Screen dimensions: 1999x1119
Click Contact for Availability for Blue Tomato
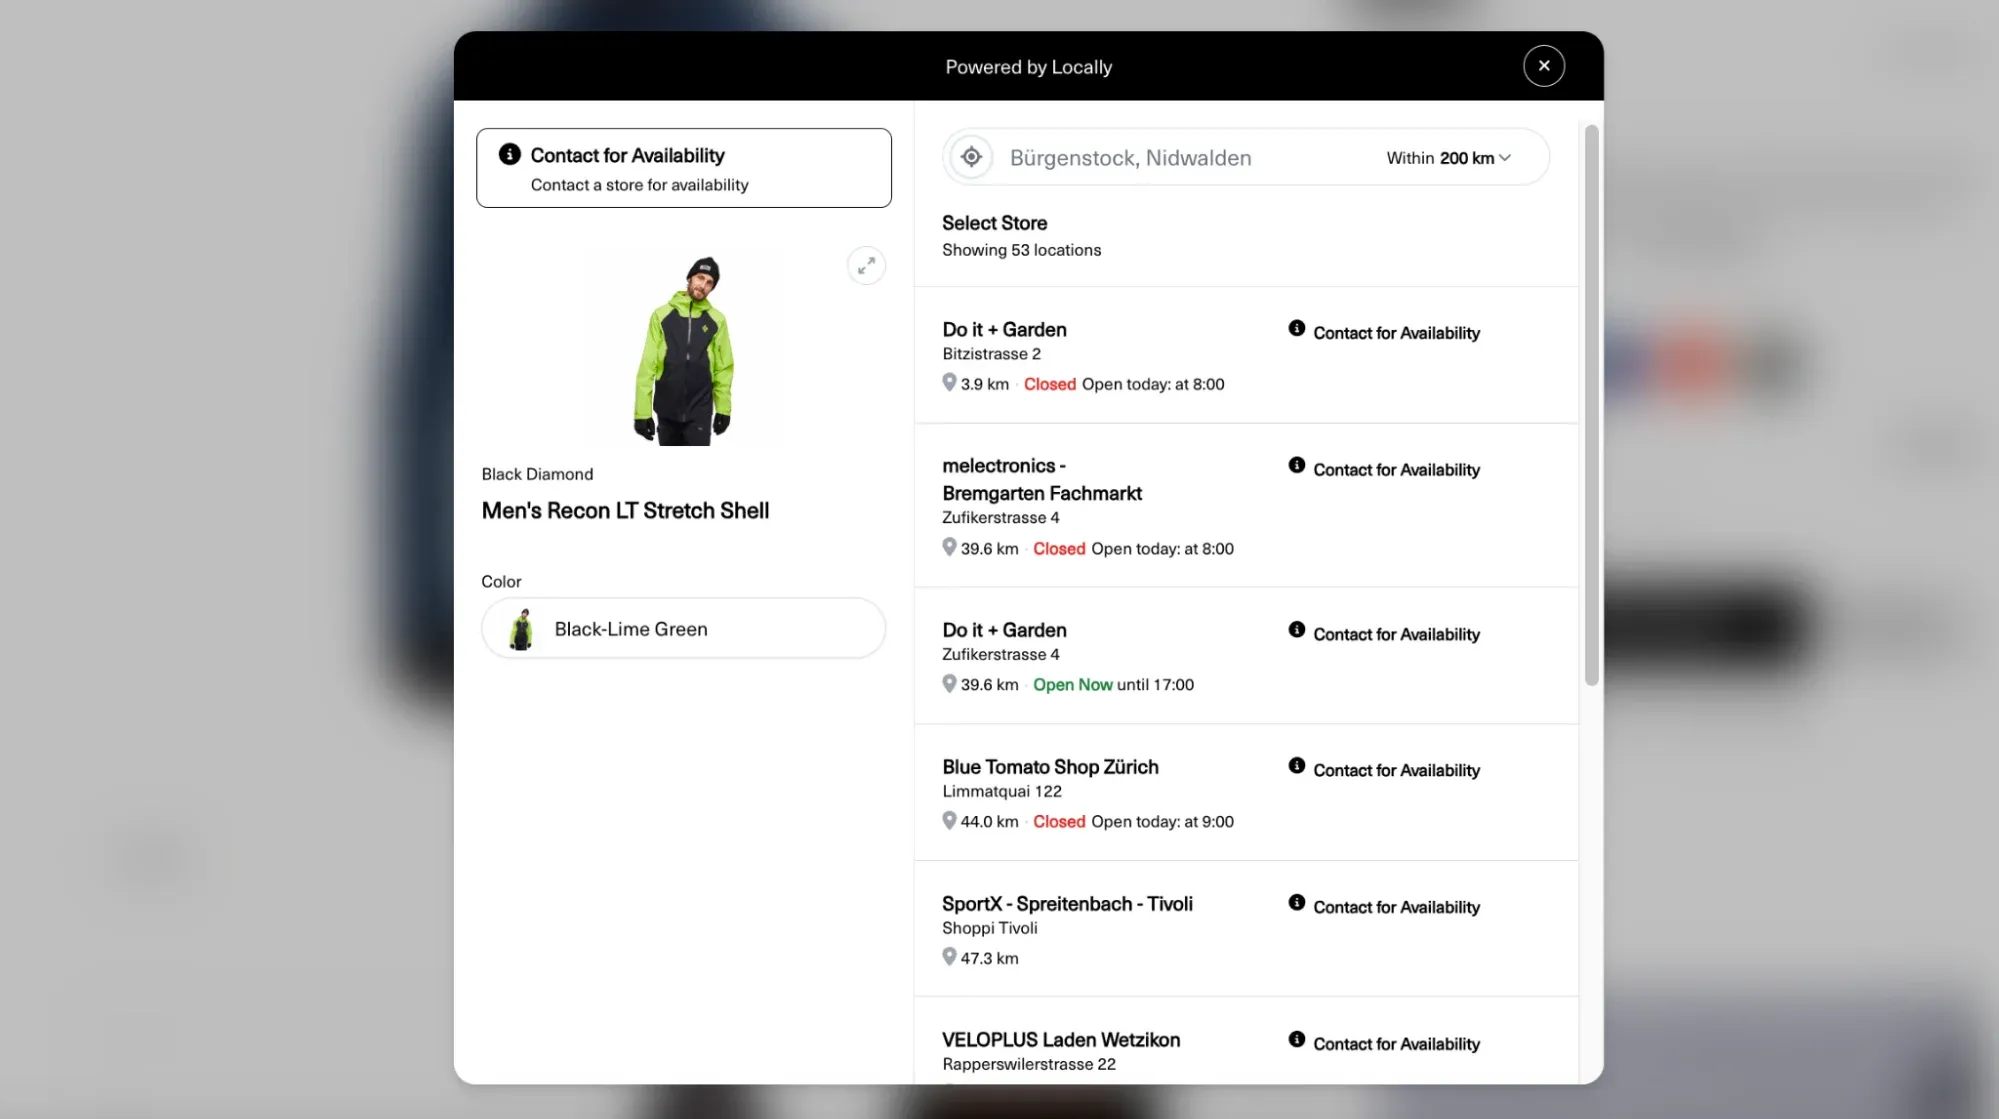1396,770
